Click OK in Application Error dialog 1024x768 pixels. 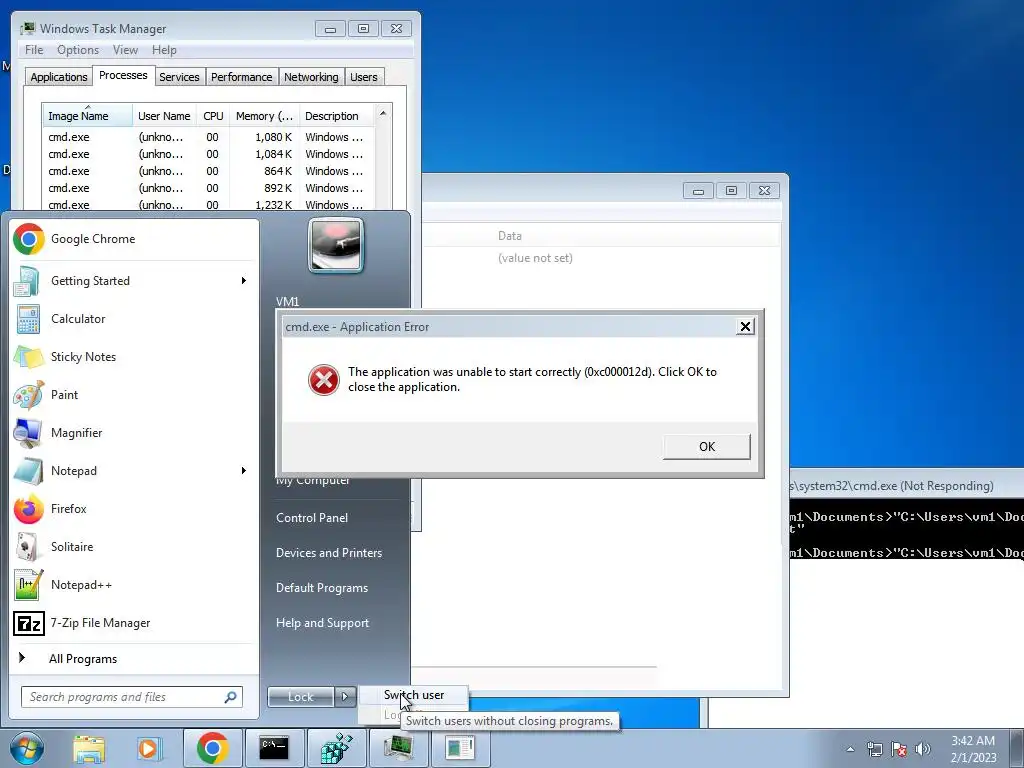click(707, 447)
